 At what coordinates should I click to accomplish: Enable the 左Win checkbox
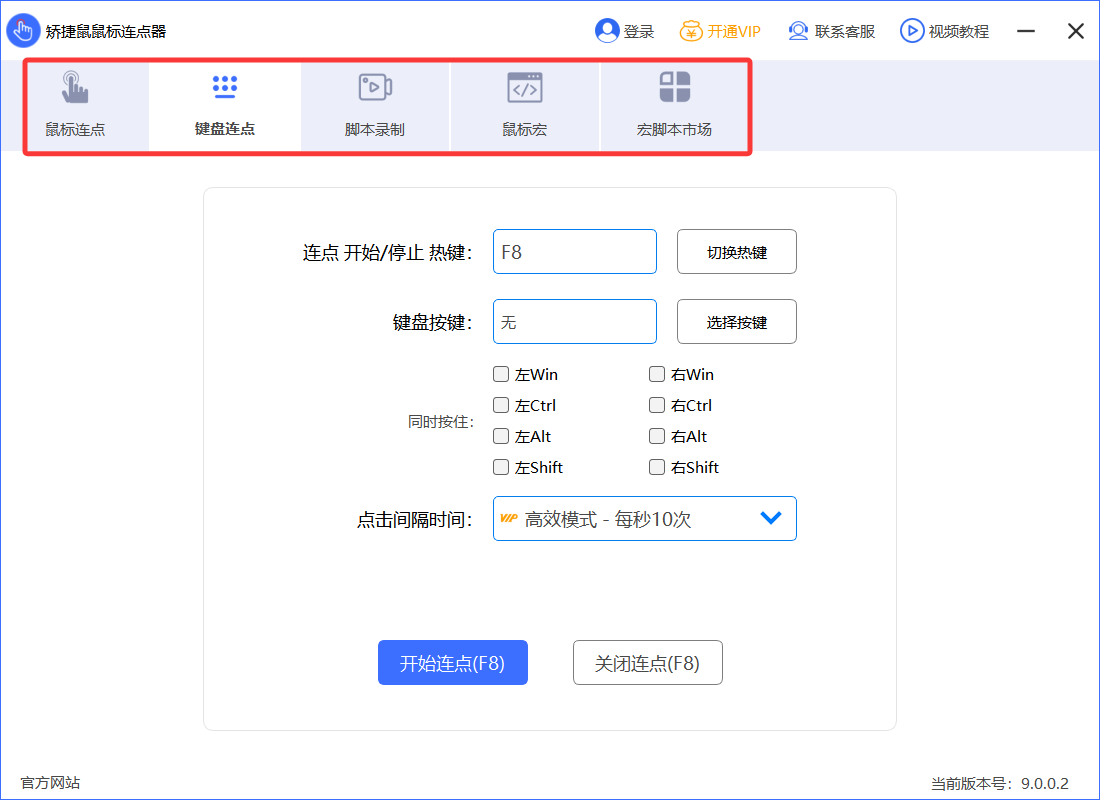coord(501,374)
